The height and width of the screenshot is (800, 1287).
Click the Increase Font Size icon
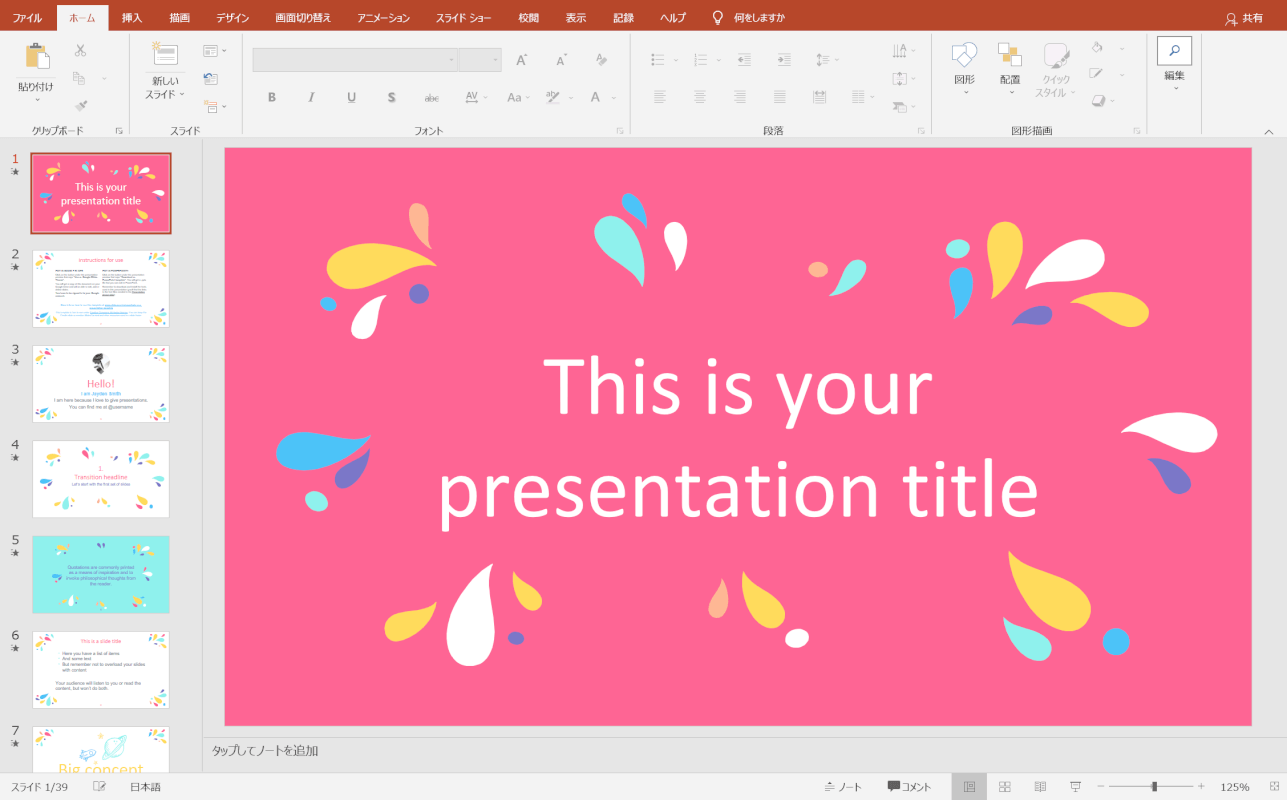point(520,59)
